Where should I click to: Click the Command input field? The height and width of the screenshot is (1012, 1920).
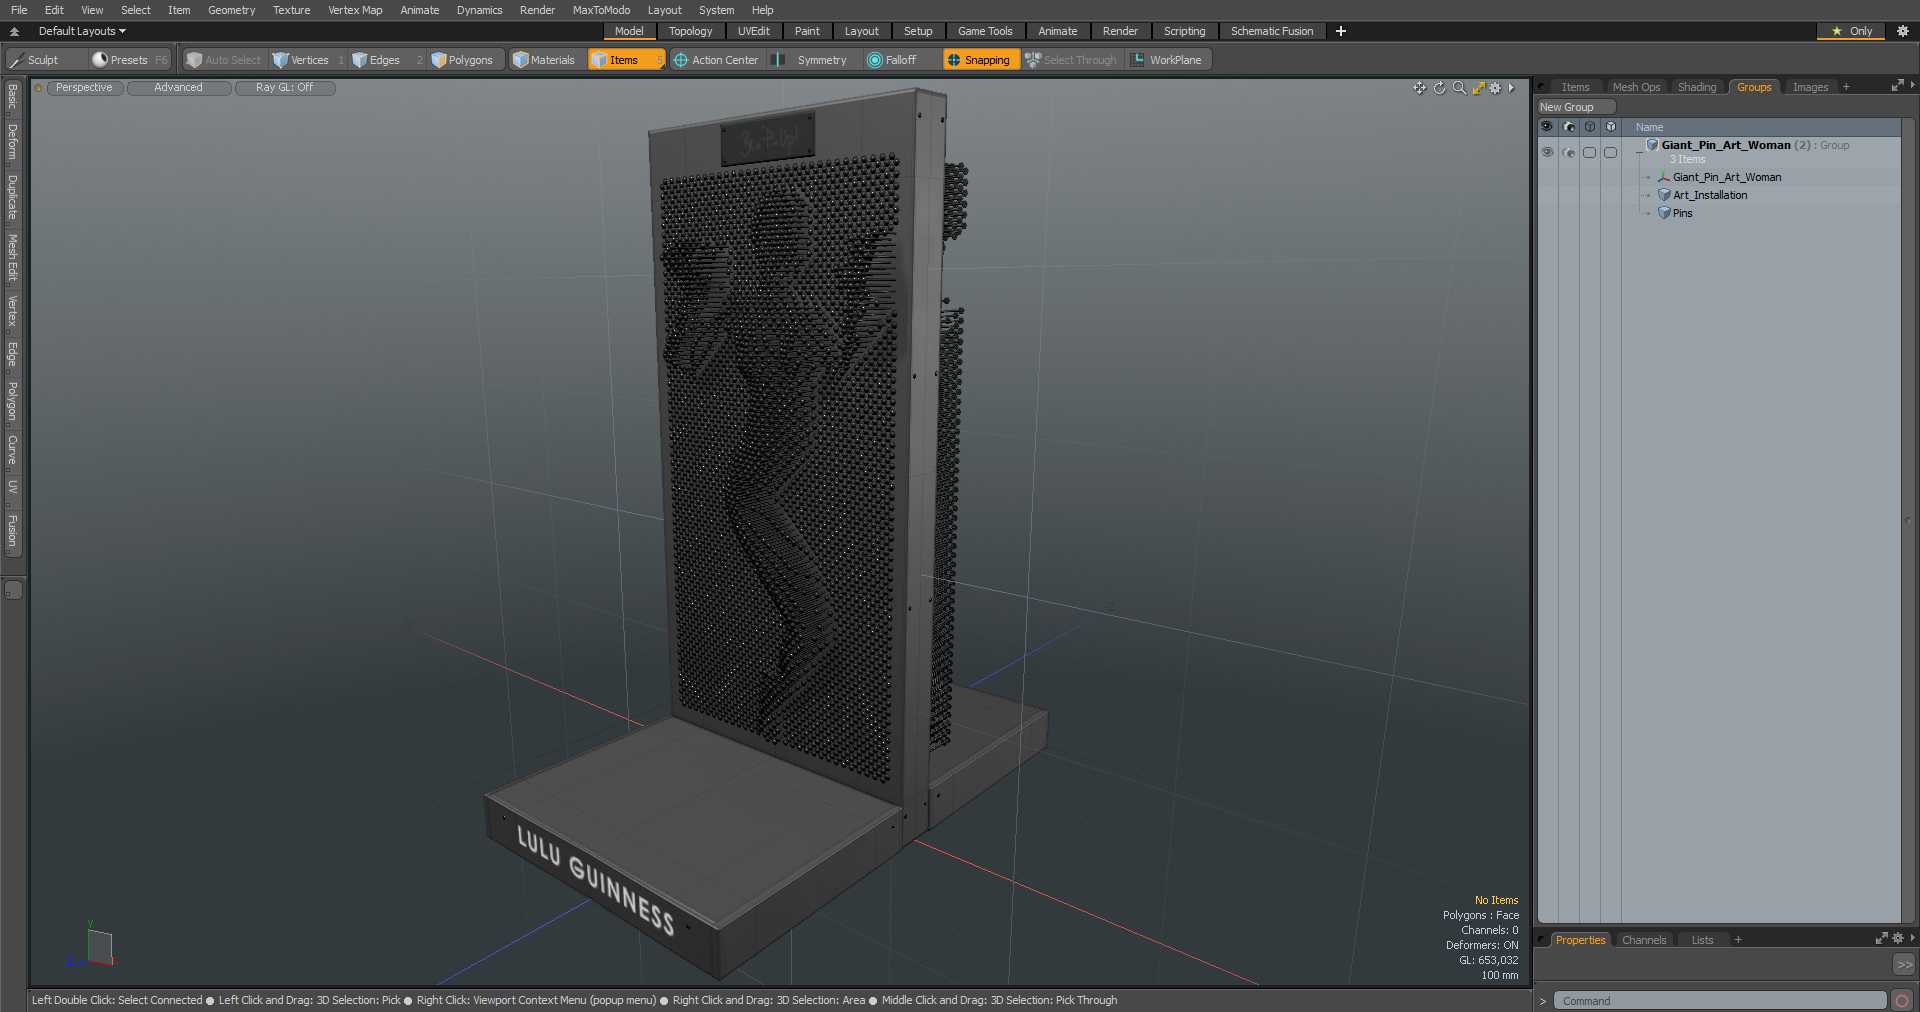pos(1719,1001)
